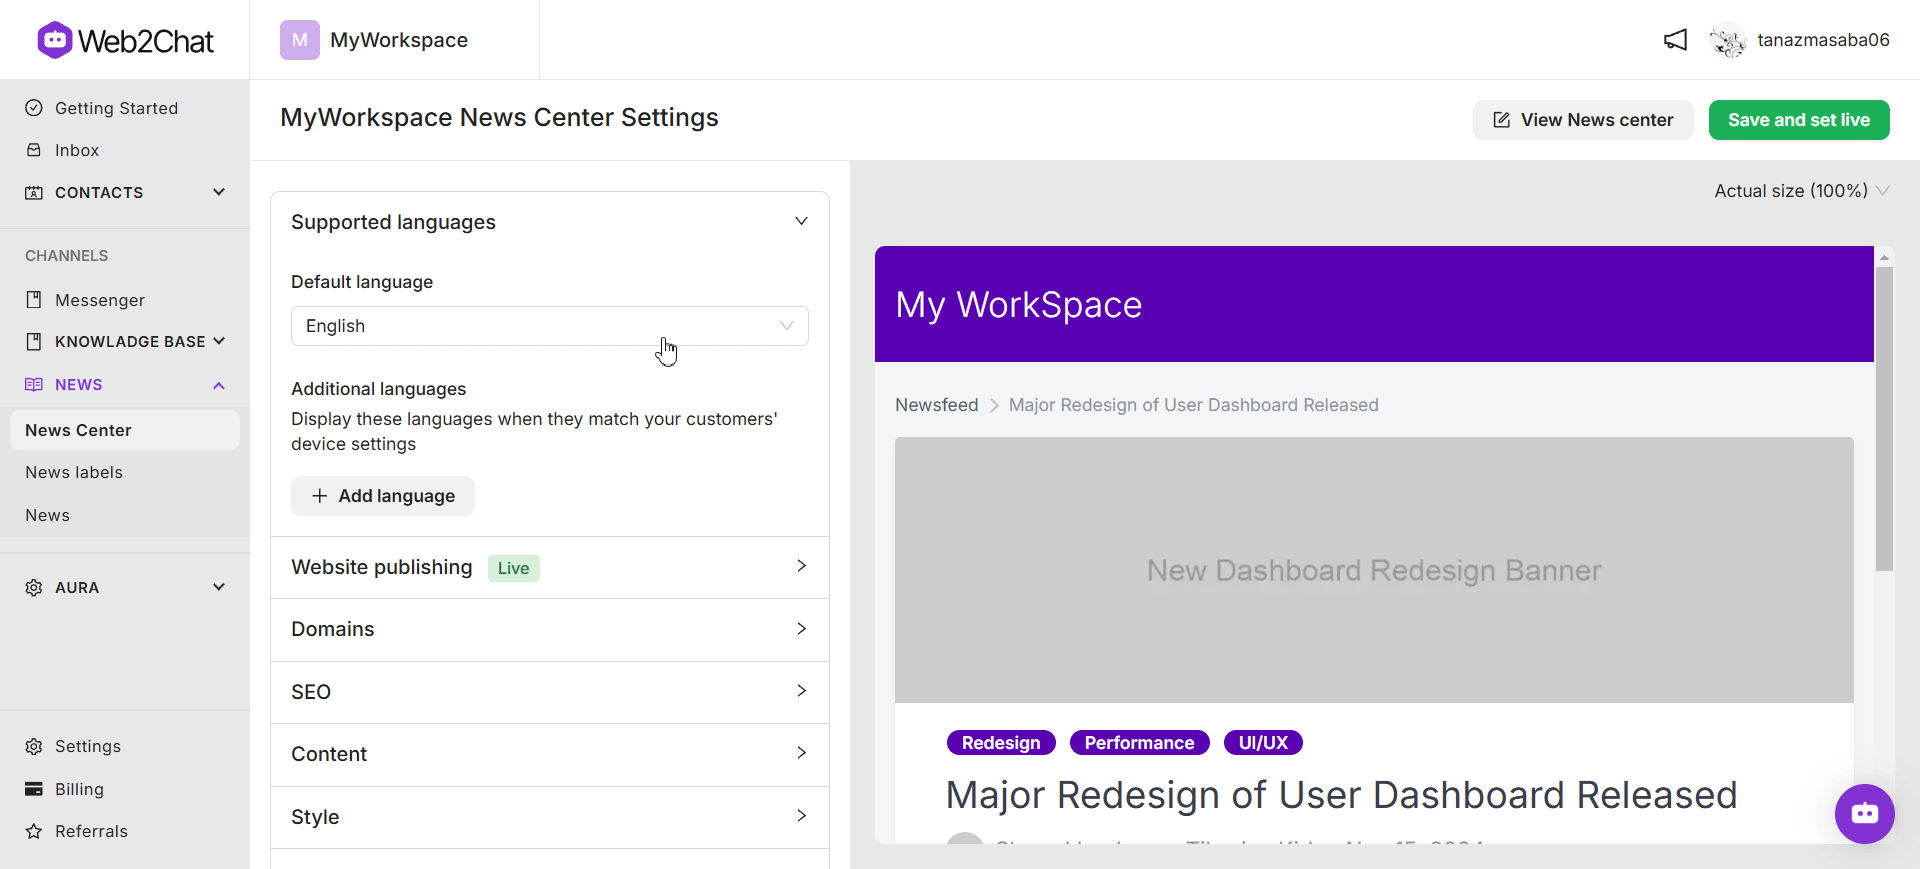
Task: Open News labels page
Action: coord(74,472)
